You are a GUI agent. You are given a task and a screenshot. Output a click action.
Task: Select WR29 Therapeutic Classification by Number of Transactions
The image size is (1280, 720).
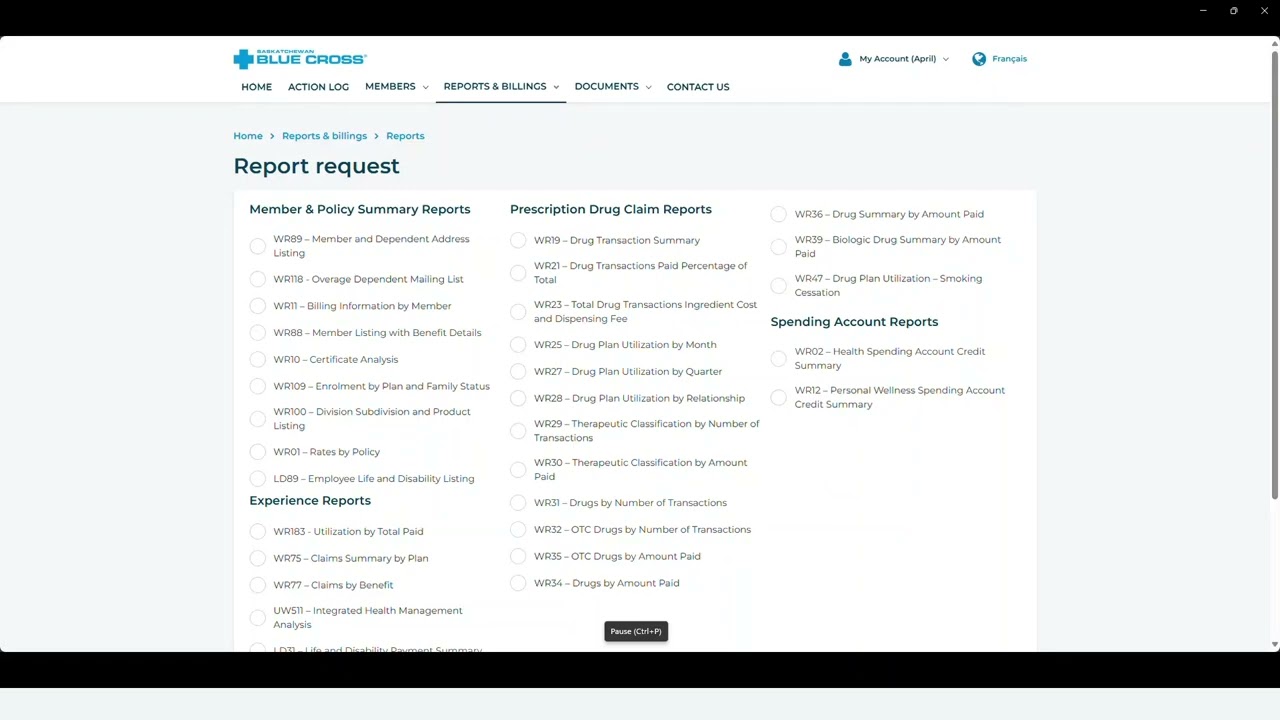point(518,431)
